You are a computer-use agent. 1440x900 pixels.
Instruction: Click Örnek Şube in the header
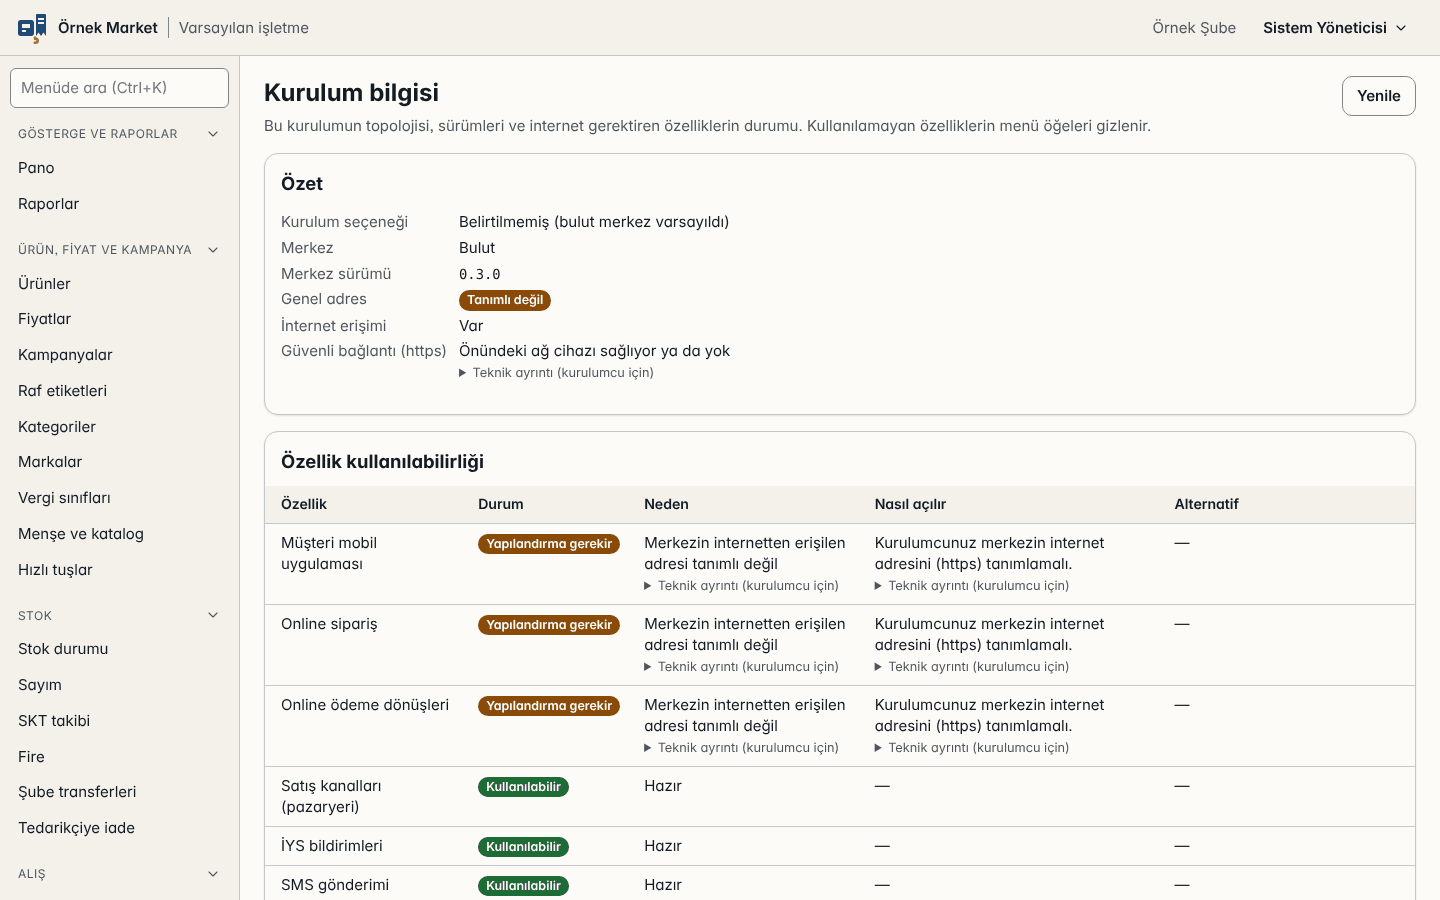(1194, 28)
